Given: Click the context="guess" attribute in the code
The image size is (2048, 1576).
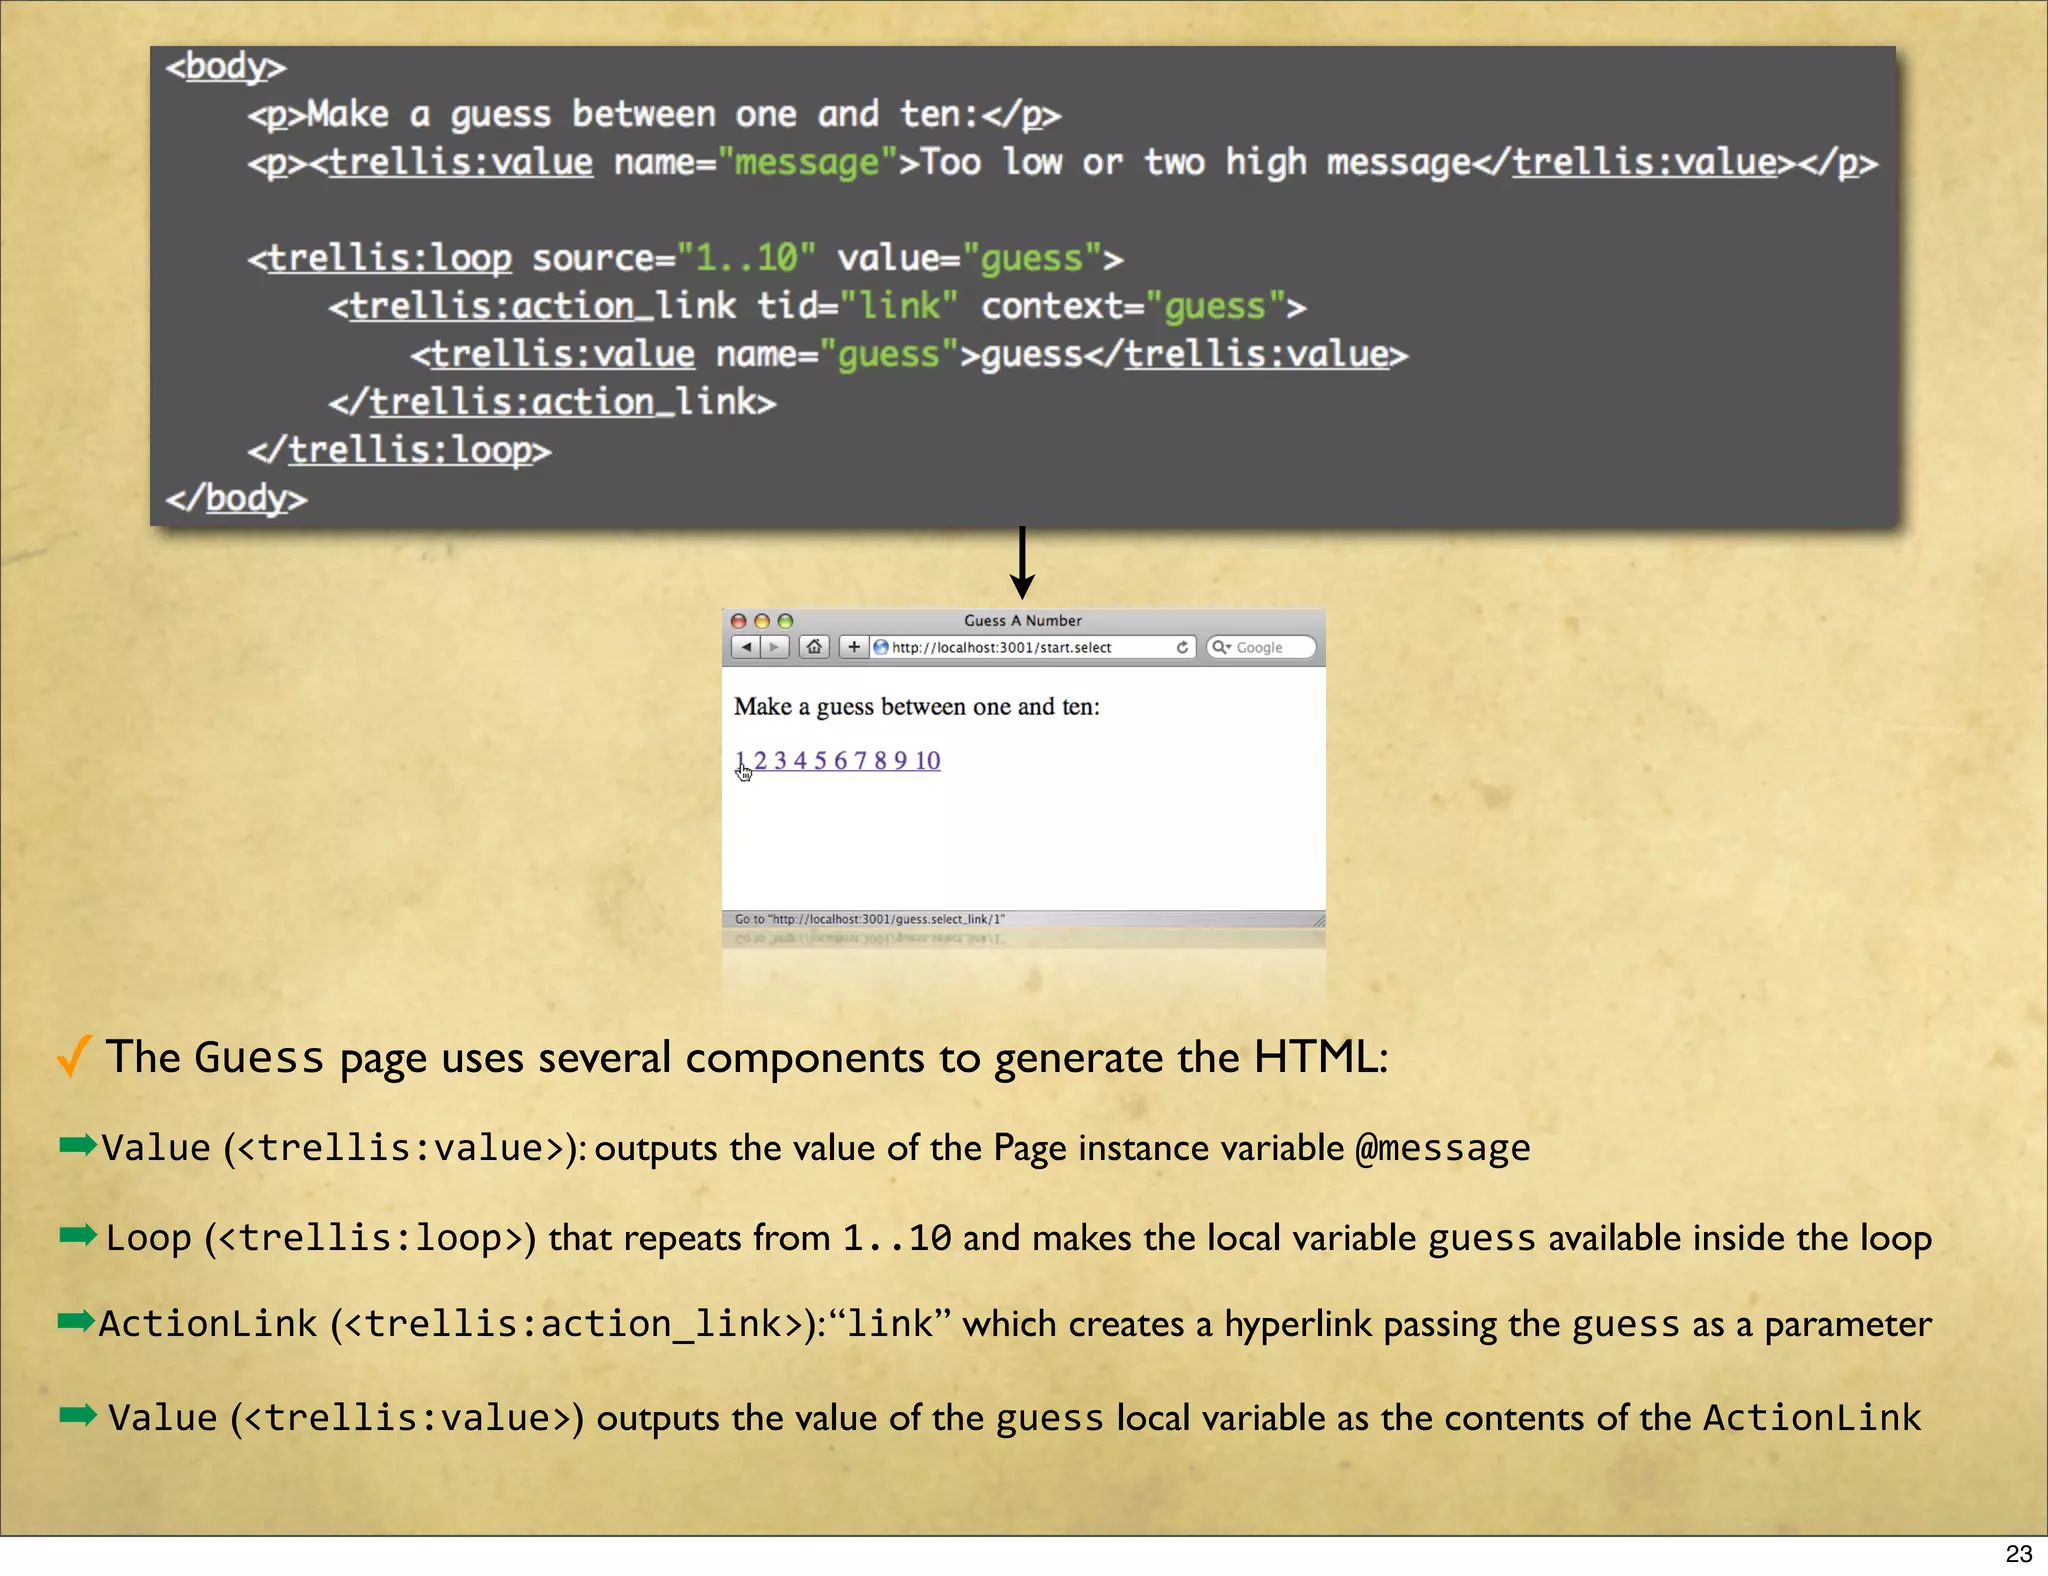Looking at the screenshot, I should pyautogui.click(x=1134, y=306).
